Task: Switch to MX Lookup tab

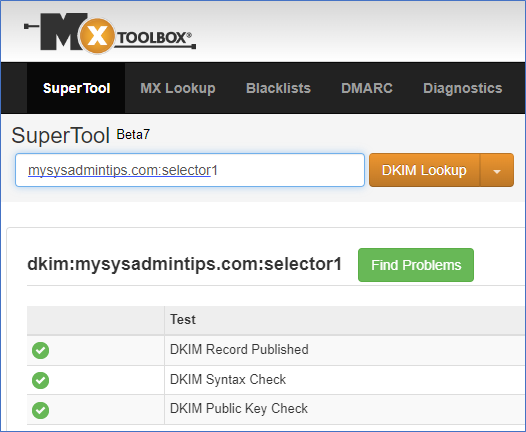Action: click(178, 88)
